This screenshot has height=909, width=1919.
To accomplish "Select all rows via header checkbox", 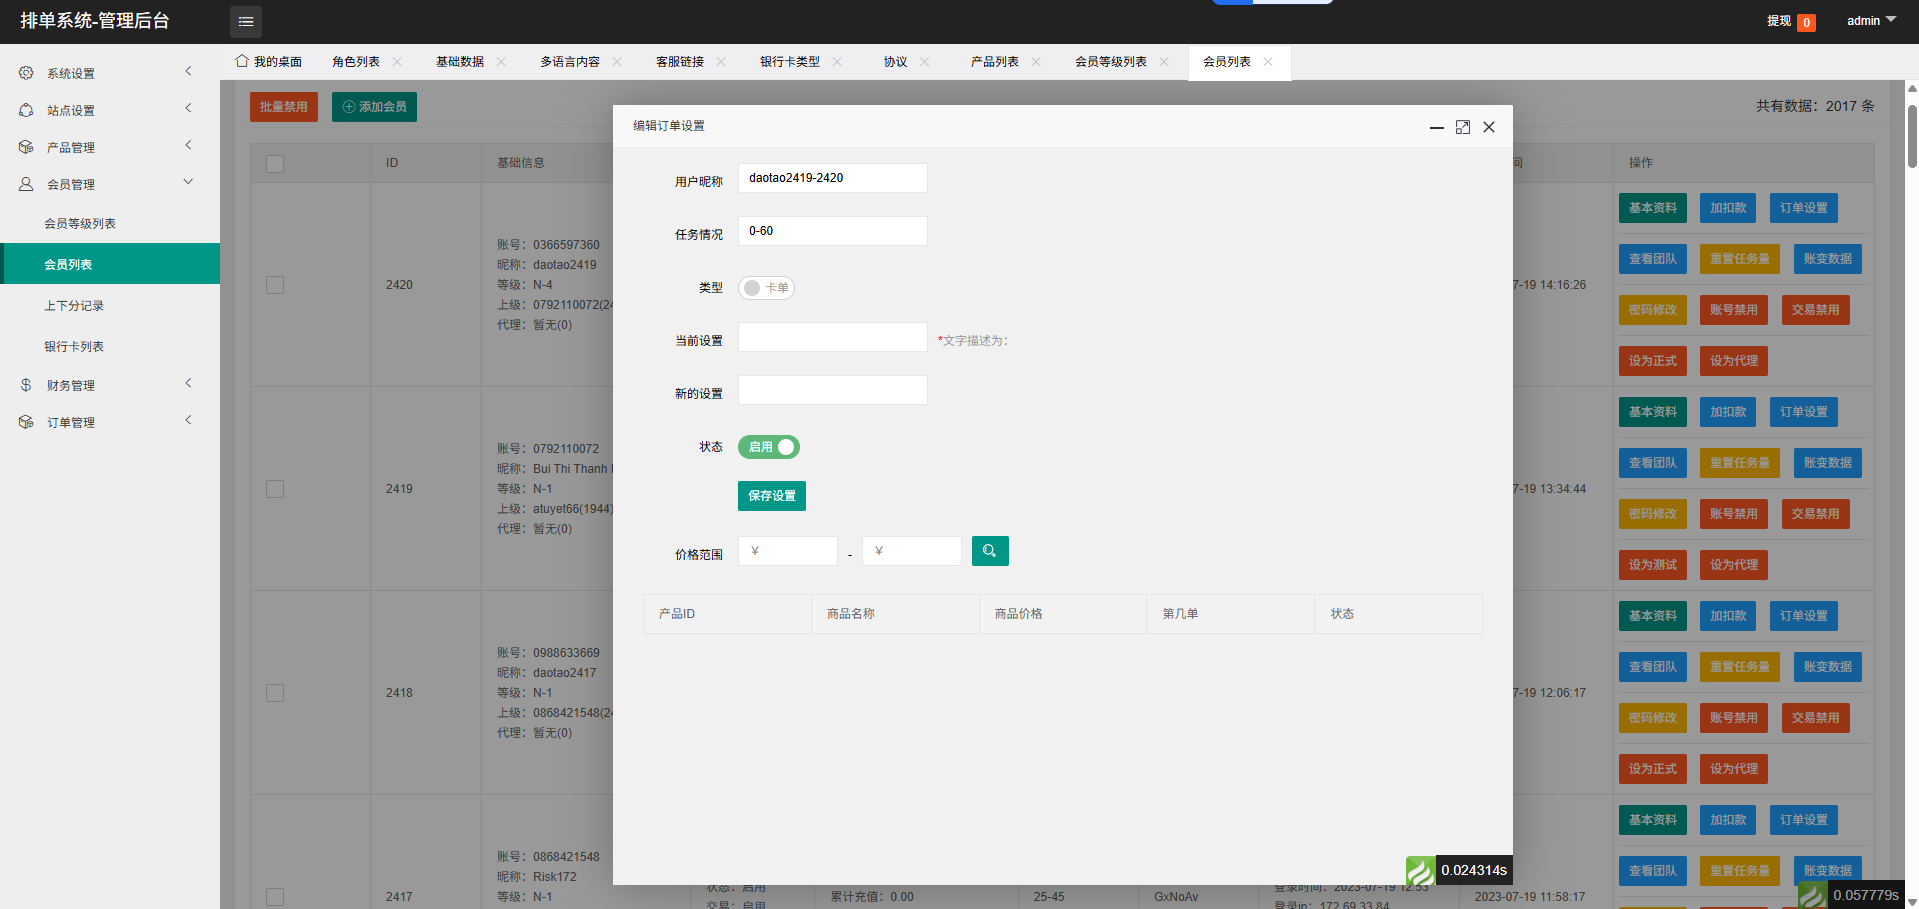I will pyautogui.click(x=275, y=163).
